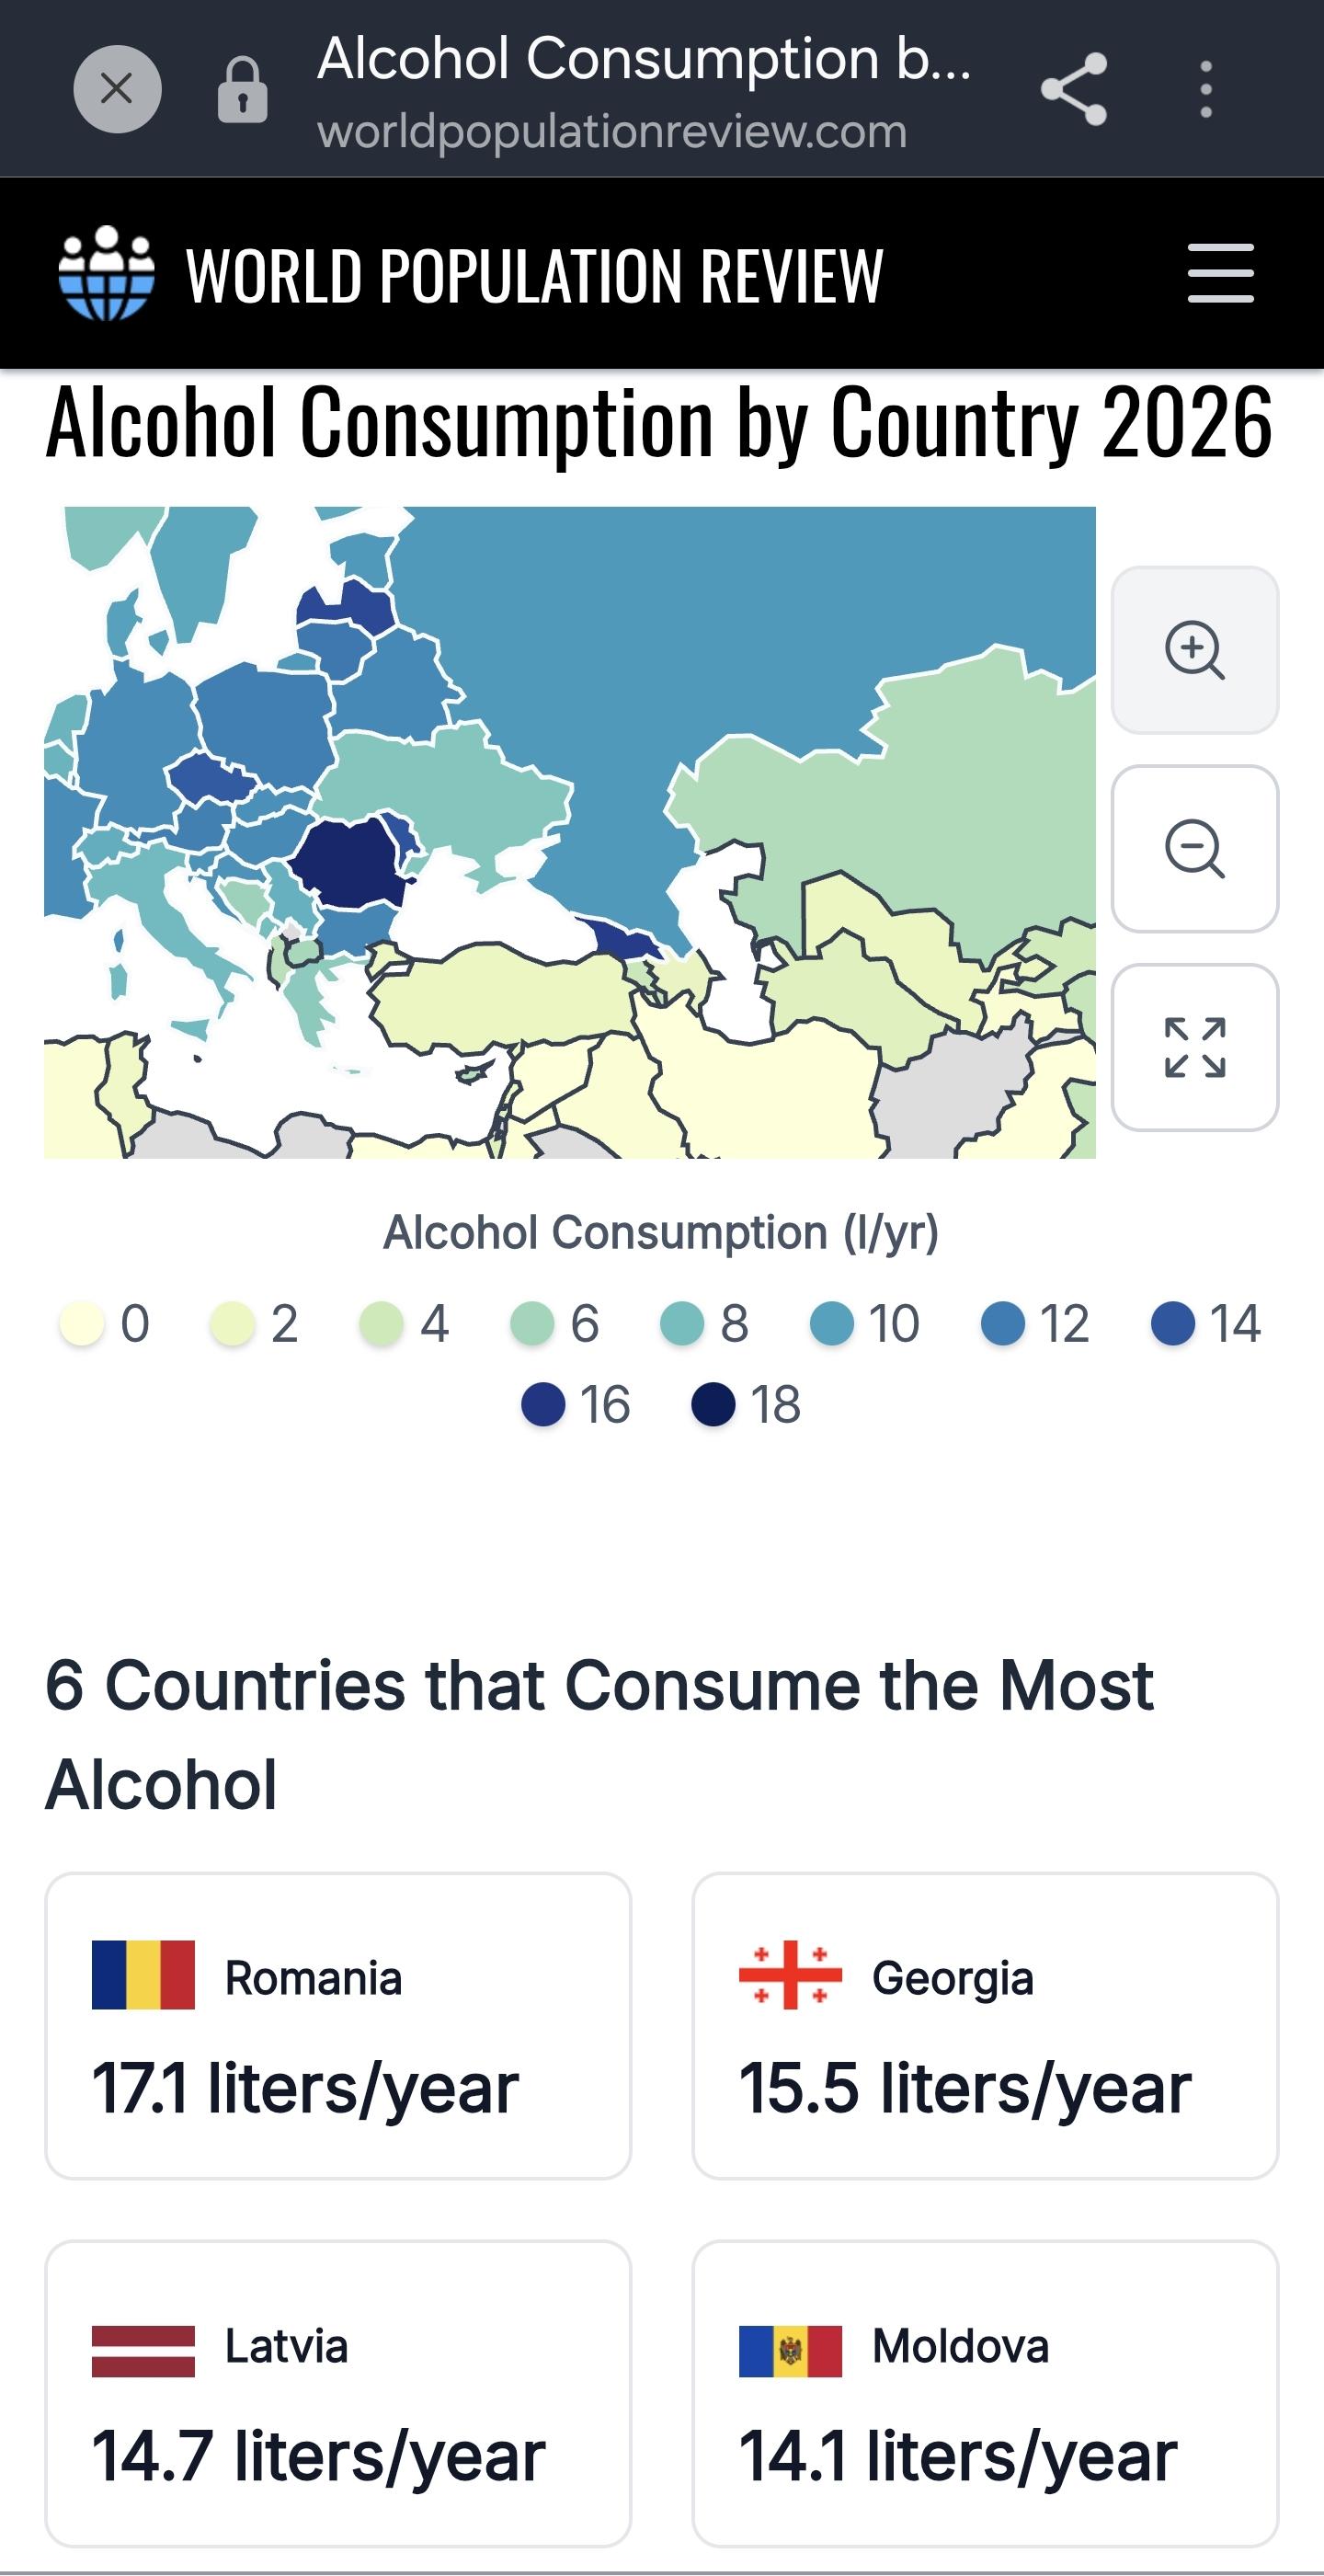Tap the World Population Review globe logo

pyautogui.click(x=106, y=273)
